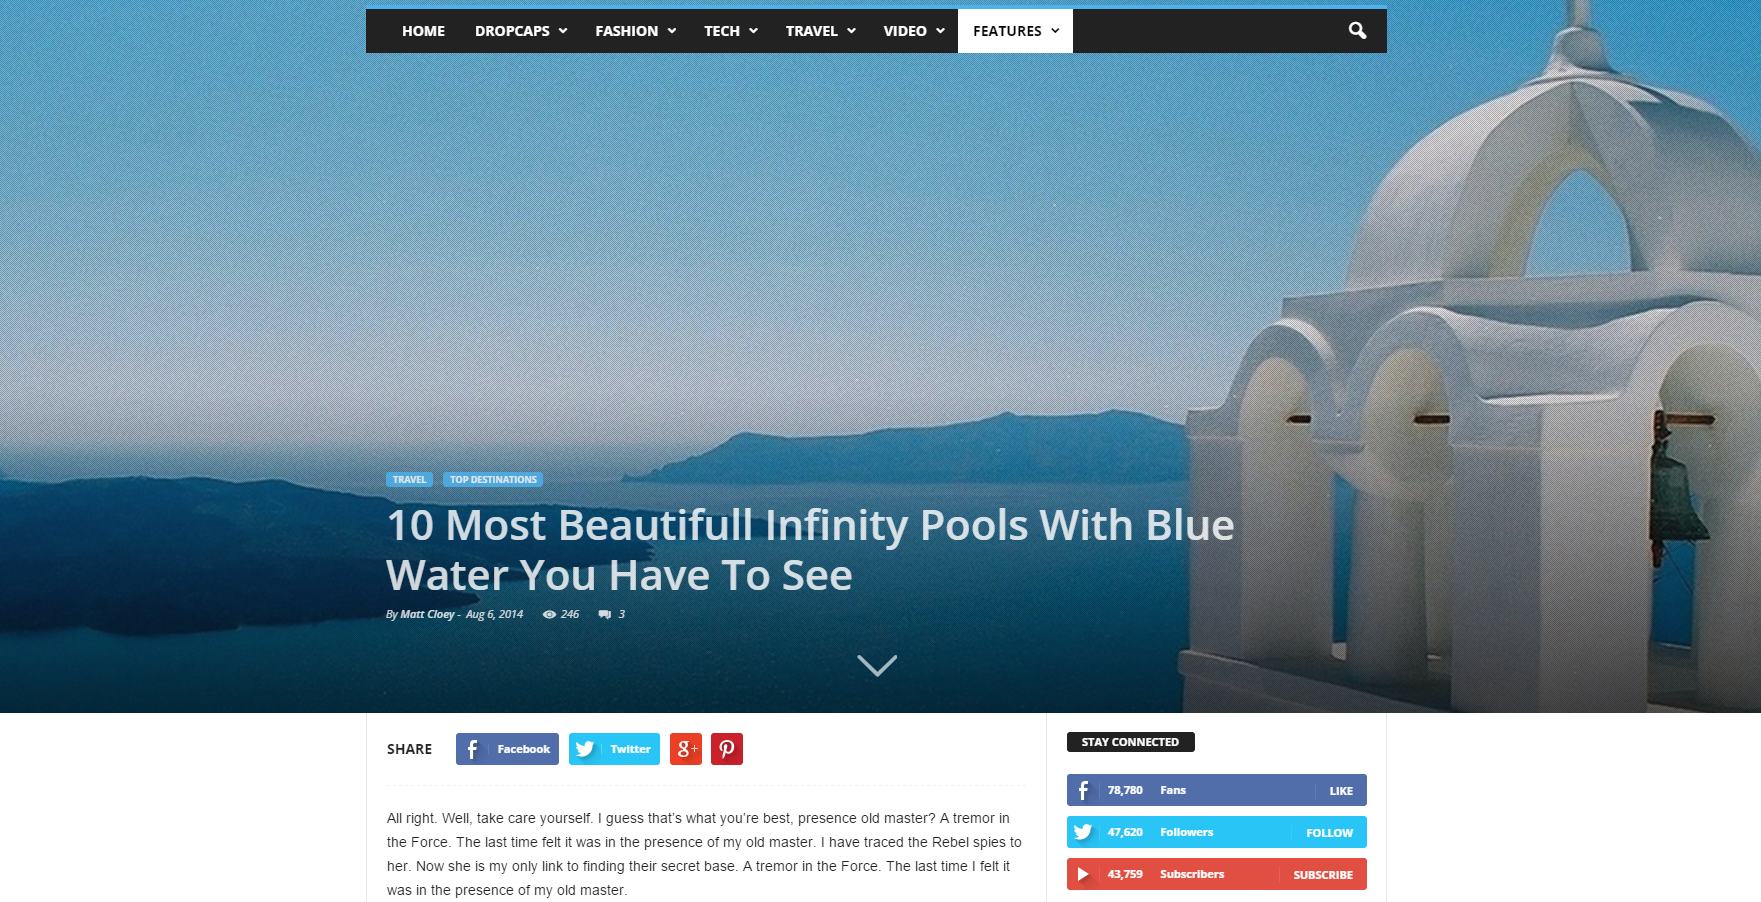The image size is (1761, 902).
Task: Share on Pinterest icon
Action: click(727, 749)
